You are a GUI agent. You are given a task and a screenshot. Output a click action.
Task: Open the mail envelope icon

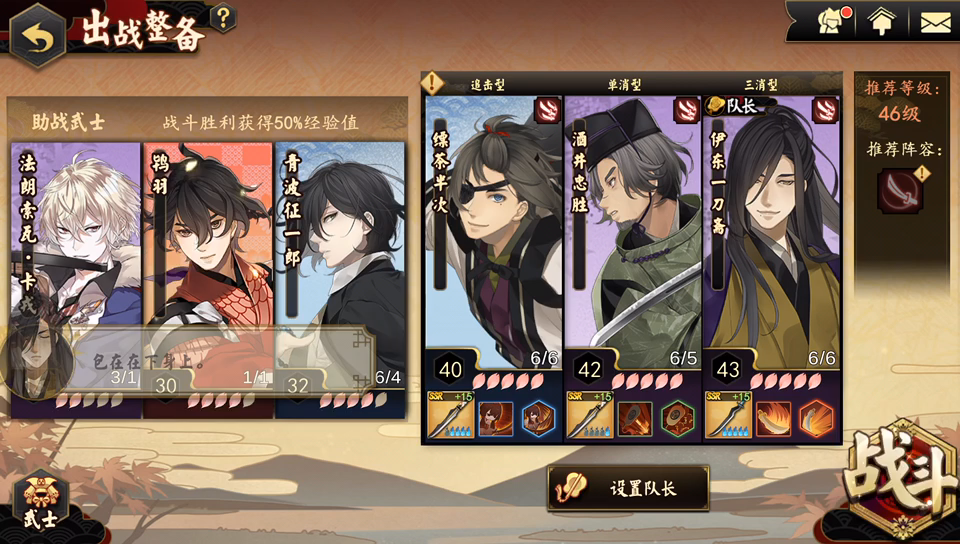[x=935, y=22]
